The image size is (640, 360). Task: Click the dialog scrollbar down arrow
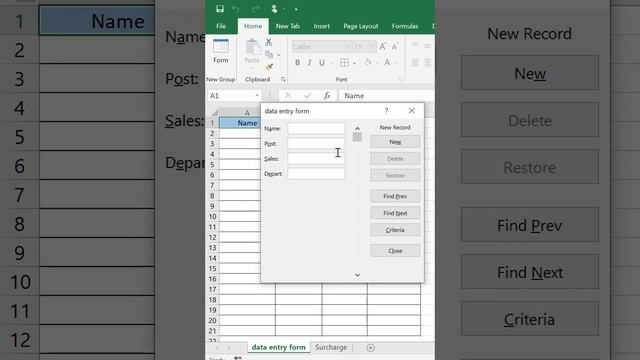357,275
